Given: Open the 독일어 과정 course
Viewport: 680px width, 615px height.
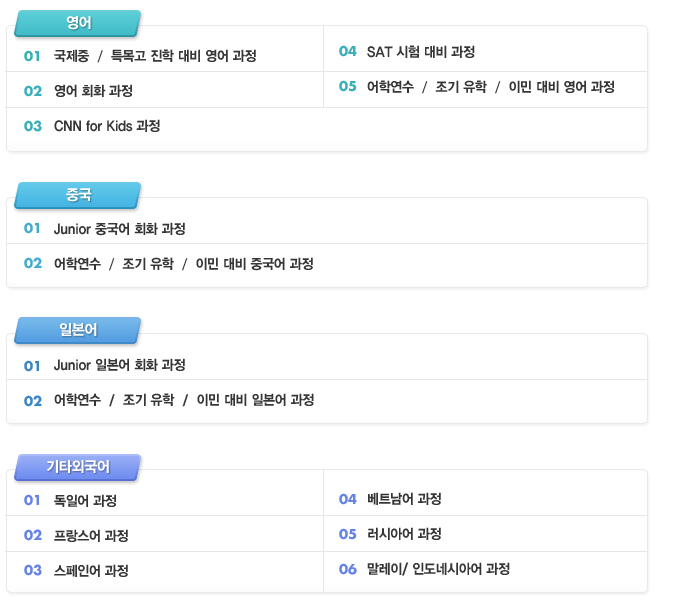Looking at the screenshot, I should tap(85, 501).
